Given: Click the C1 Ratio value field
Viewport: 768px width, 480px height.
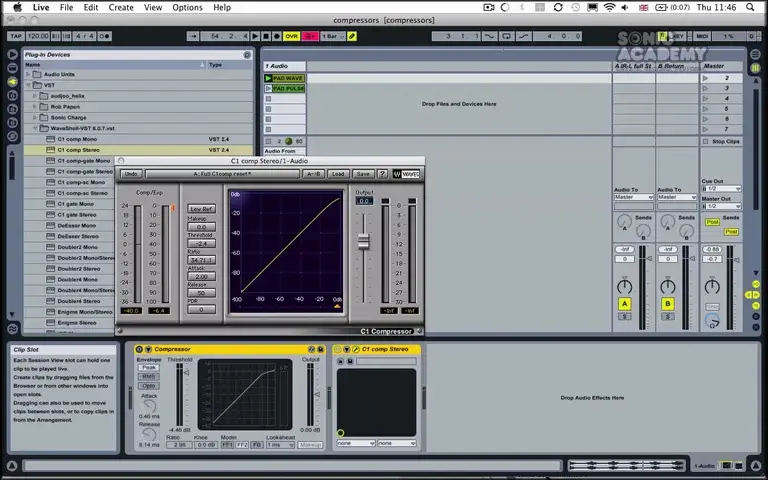Looking at the screenshot, I should (201, 260).
